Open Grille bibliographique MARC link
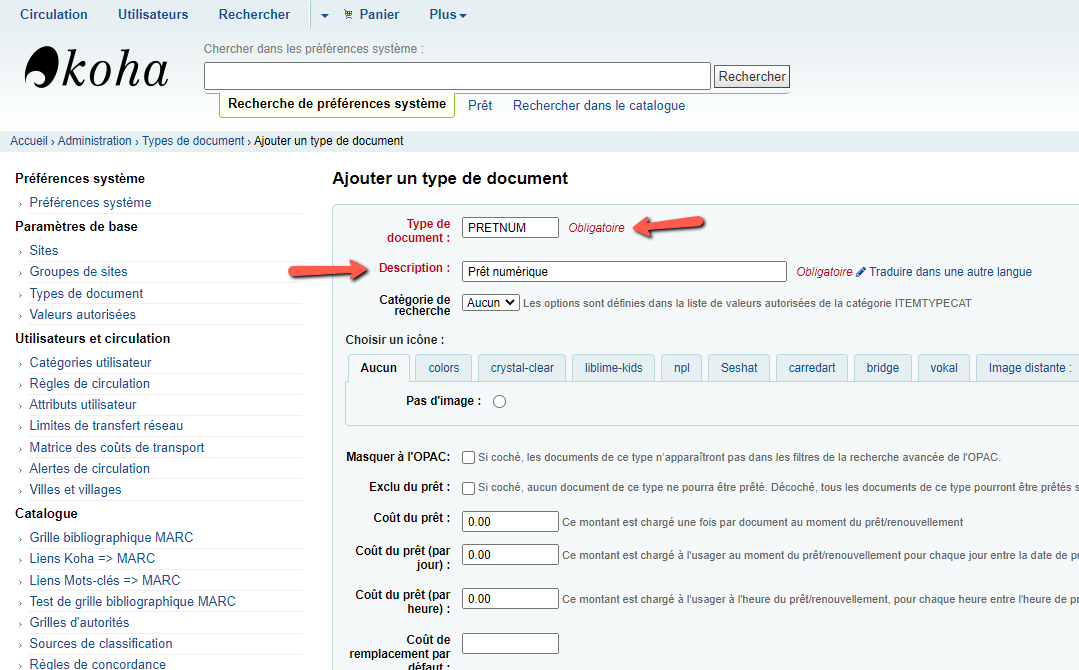Viewport: 1079px width, 670px height. (111, 537)
